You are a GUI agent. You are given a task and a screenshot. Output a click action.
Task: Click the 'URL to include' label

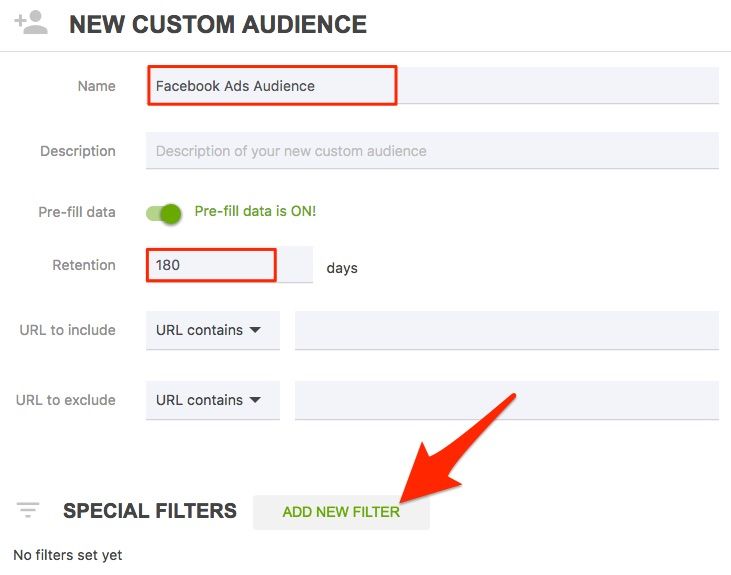(x=67, y=330)
